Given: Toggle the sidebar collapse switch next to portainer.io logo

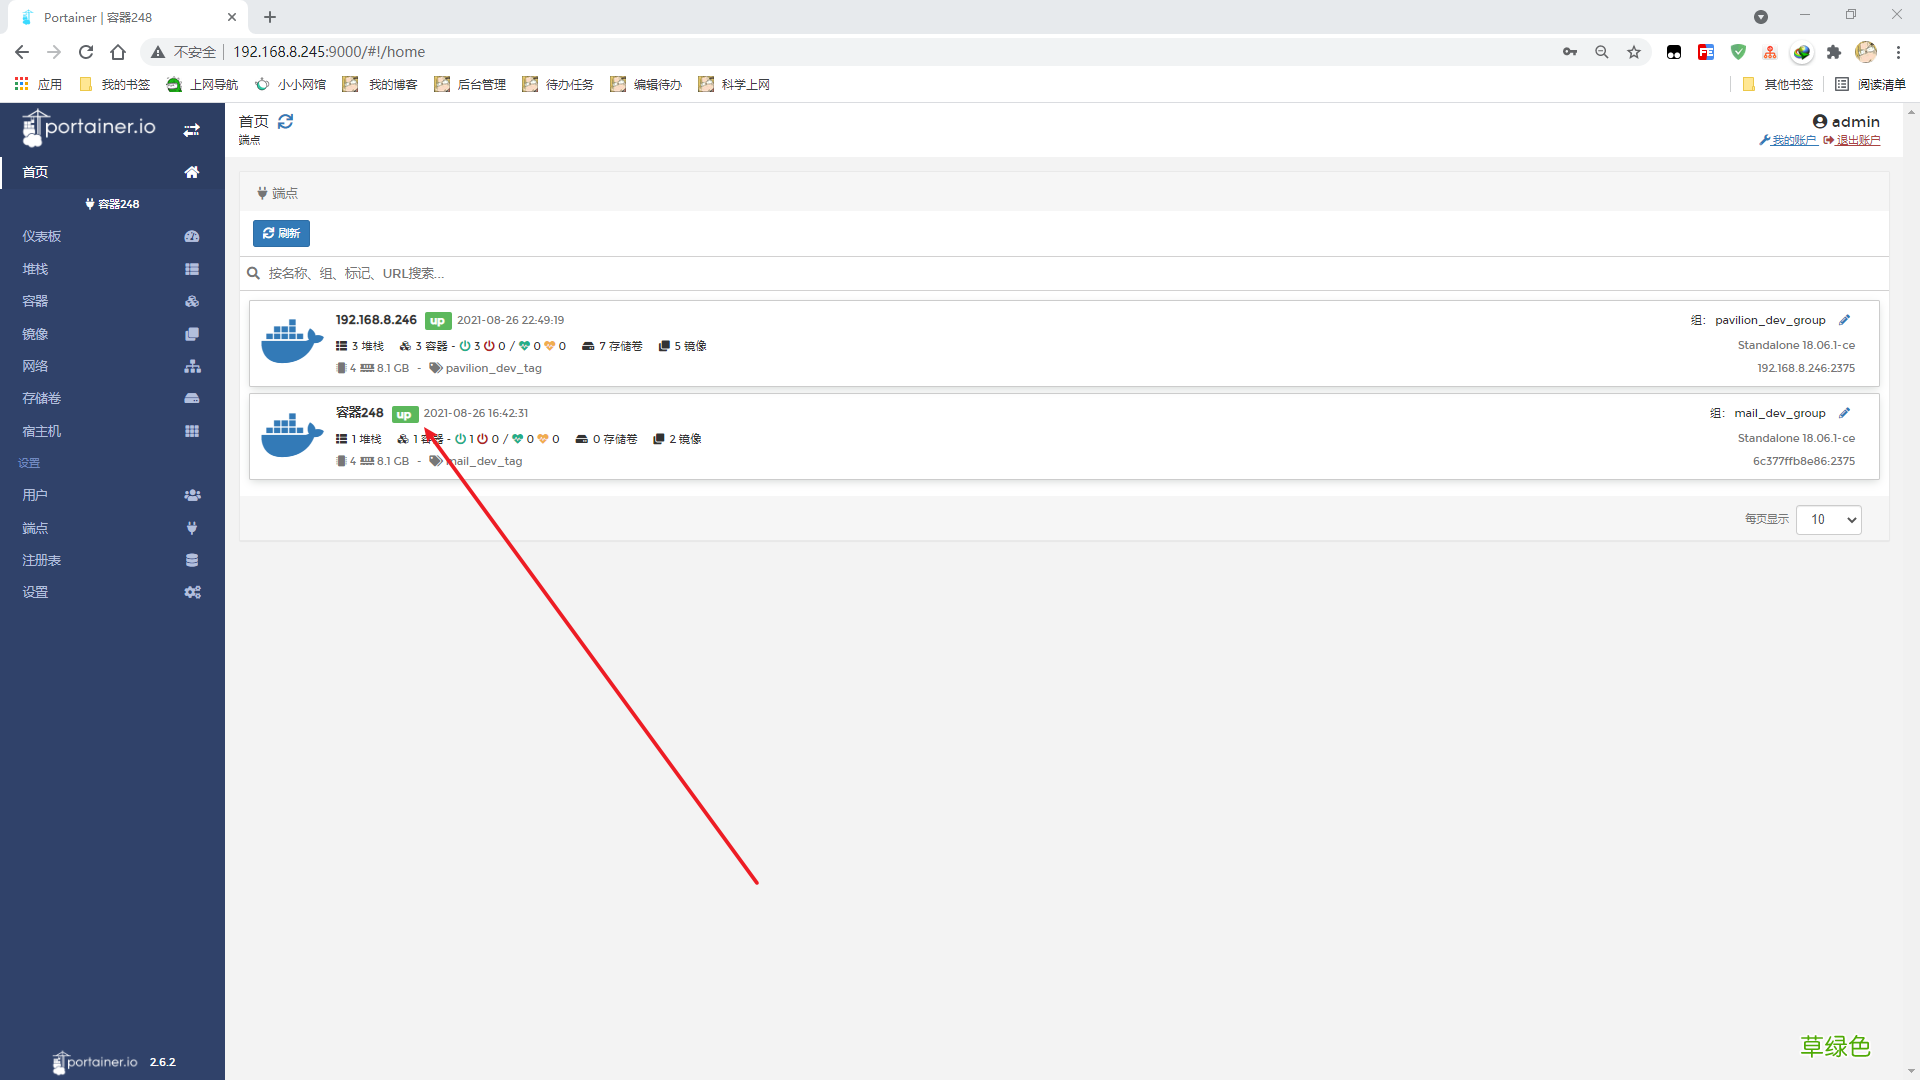Looking at the screenshot, I should [x=191, y=130].
